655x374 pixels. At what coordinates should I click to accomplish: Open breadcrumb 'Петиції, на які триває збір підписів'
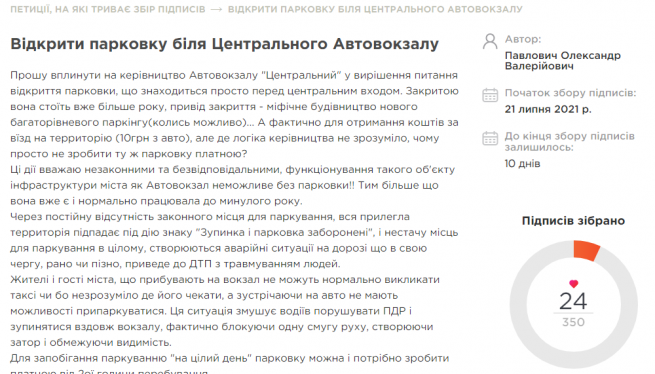[108, 9]
